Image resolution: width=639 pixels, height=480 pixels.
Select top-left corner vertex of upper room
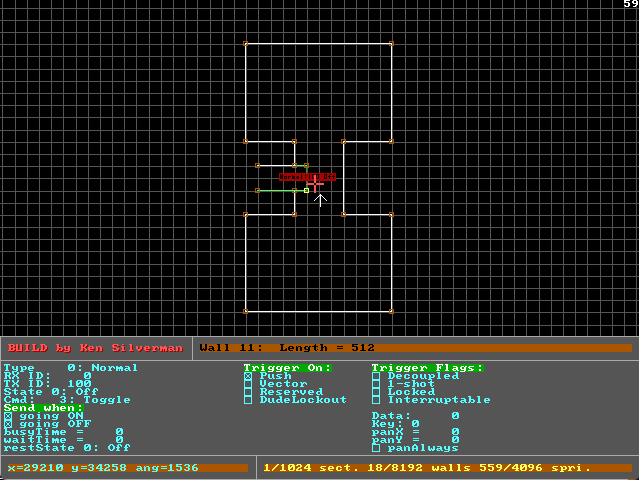click(x=245, y=44)
